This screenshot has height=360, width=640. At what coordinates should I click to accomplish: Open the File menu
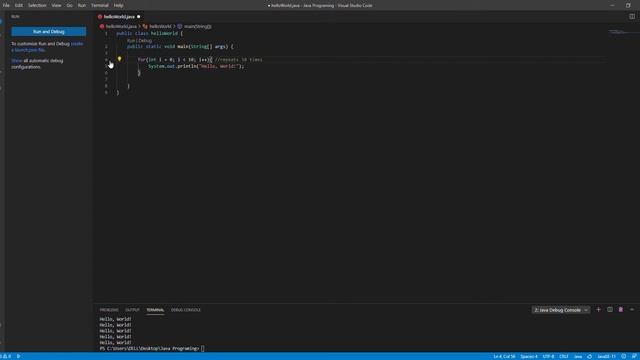[6, 5]
